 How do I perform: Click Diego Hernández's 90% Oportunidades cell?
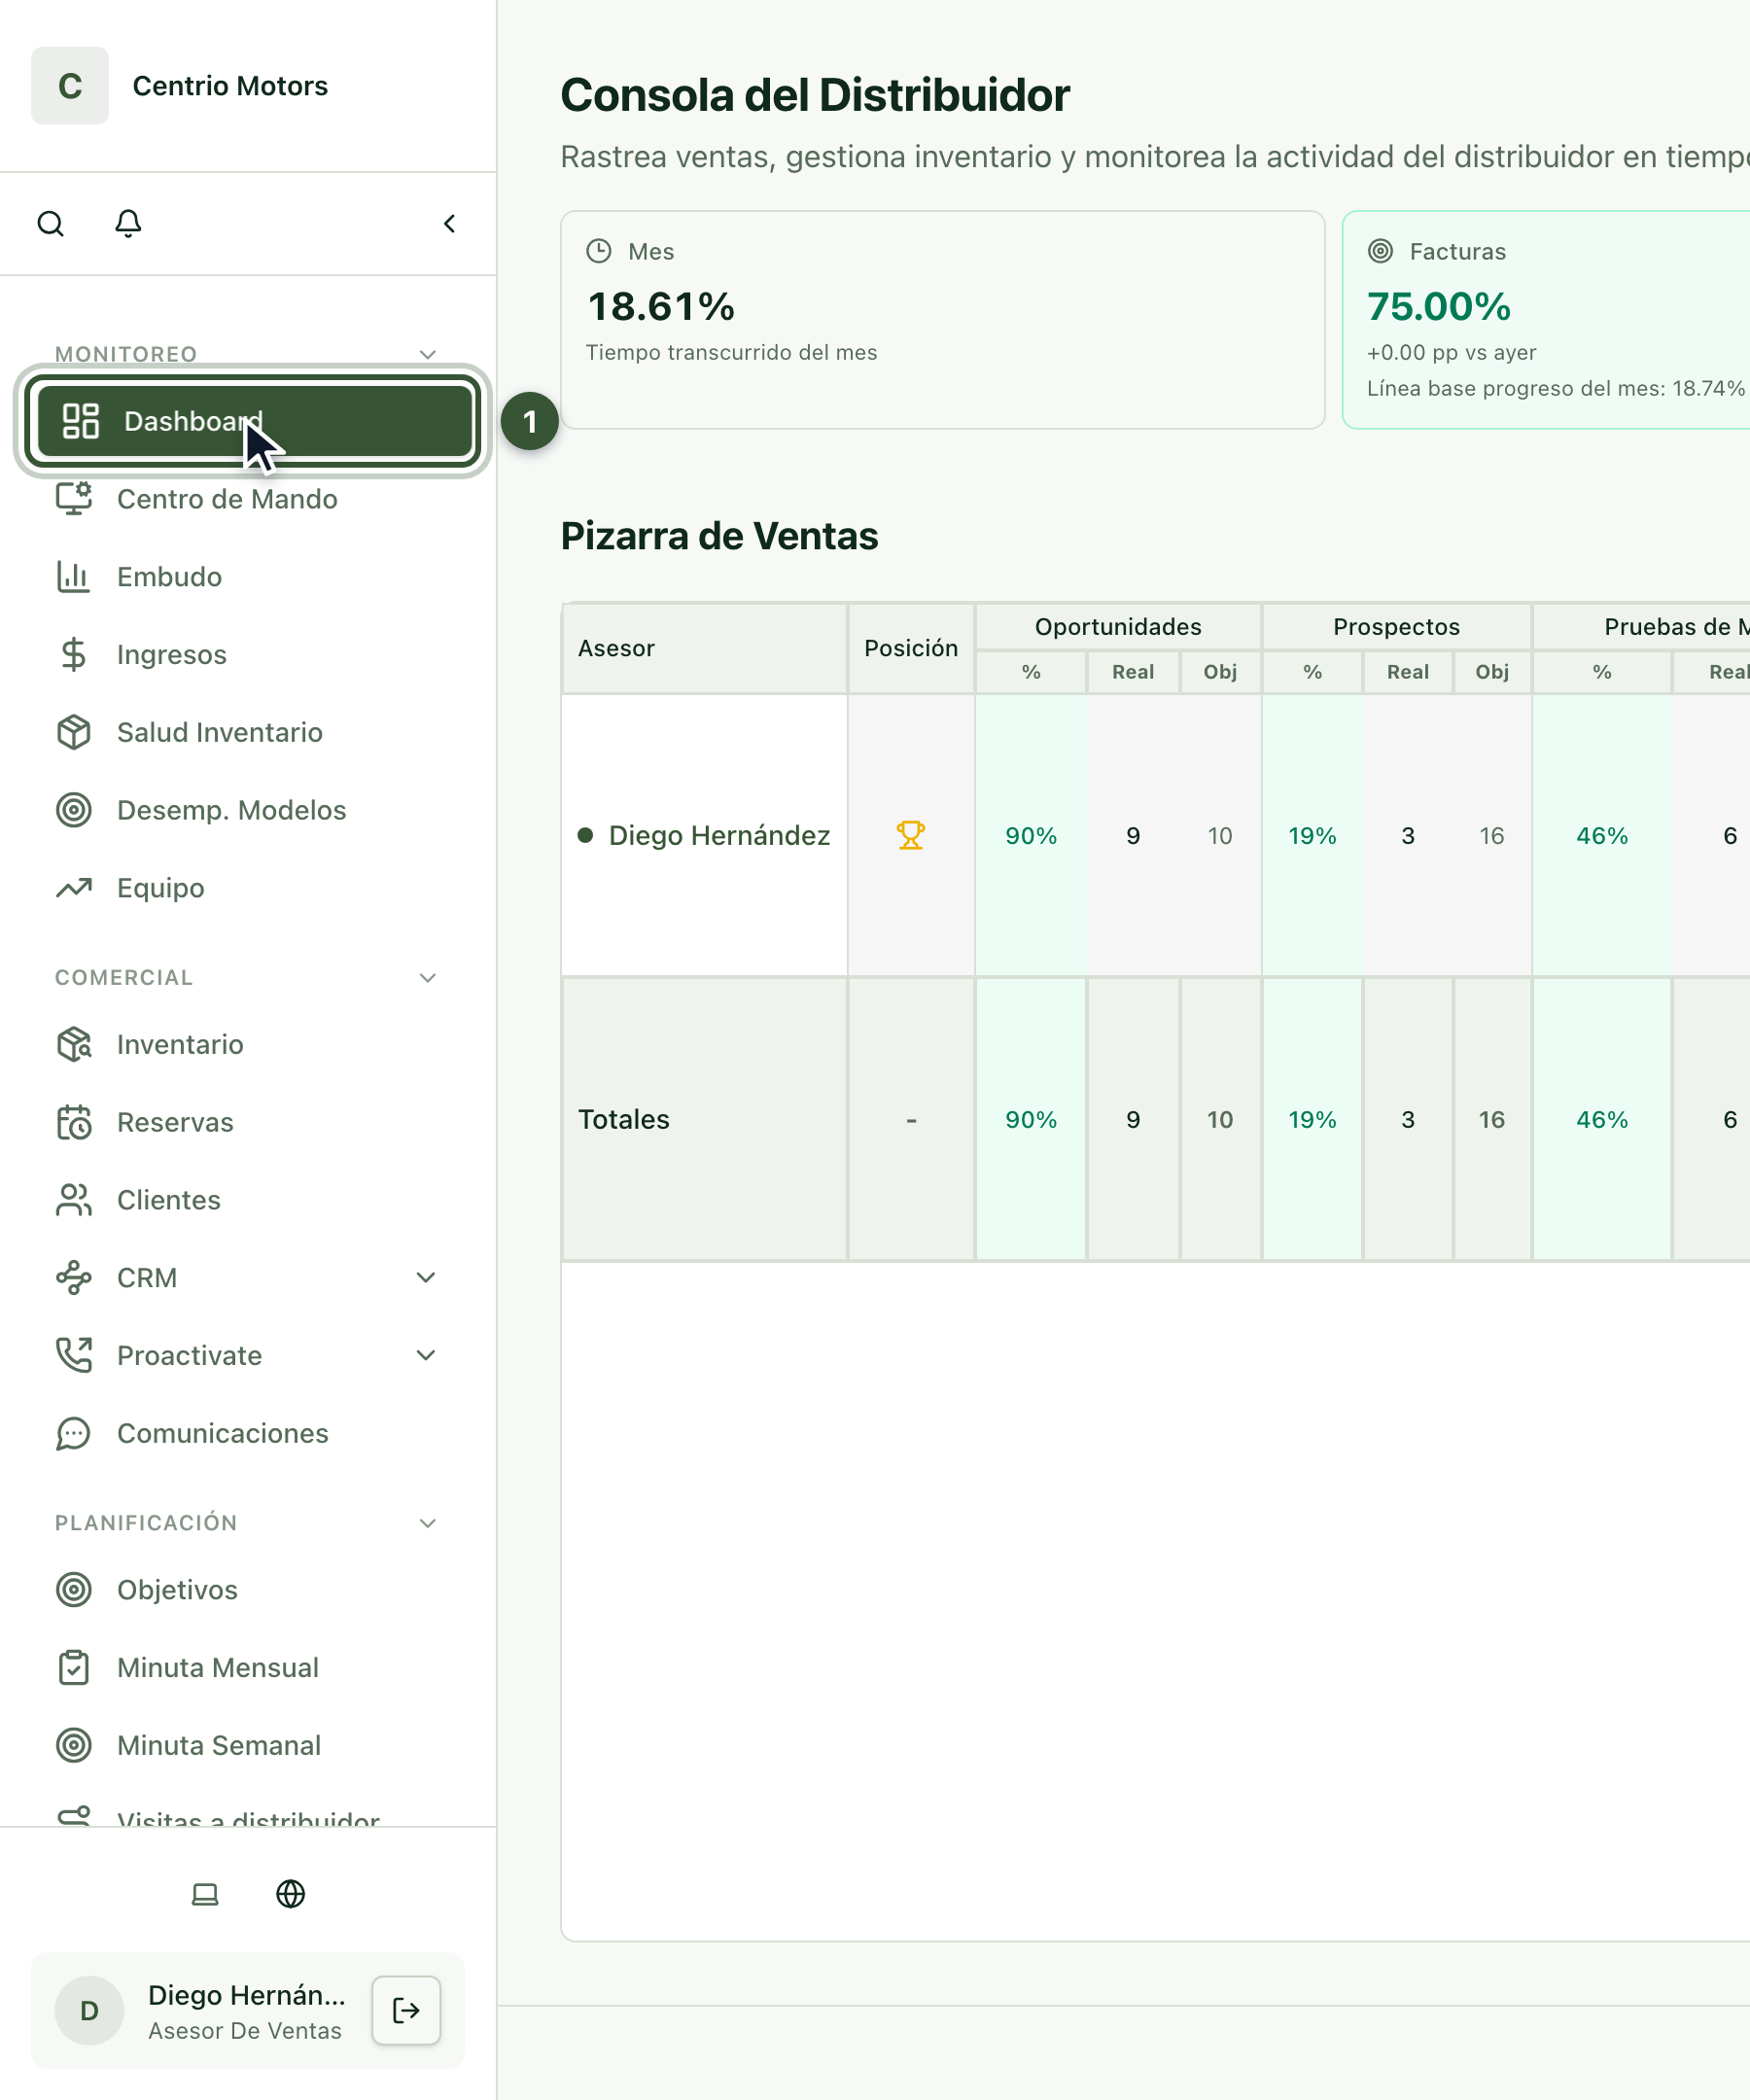coord(1031,835)
